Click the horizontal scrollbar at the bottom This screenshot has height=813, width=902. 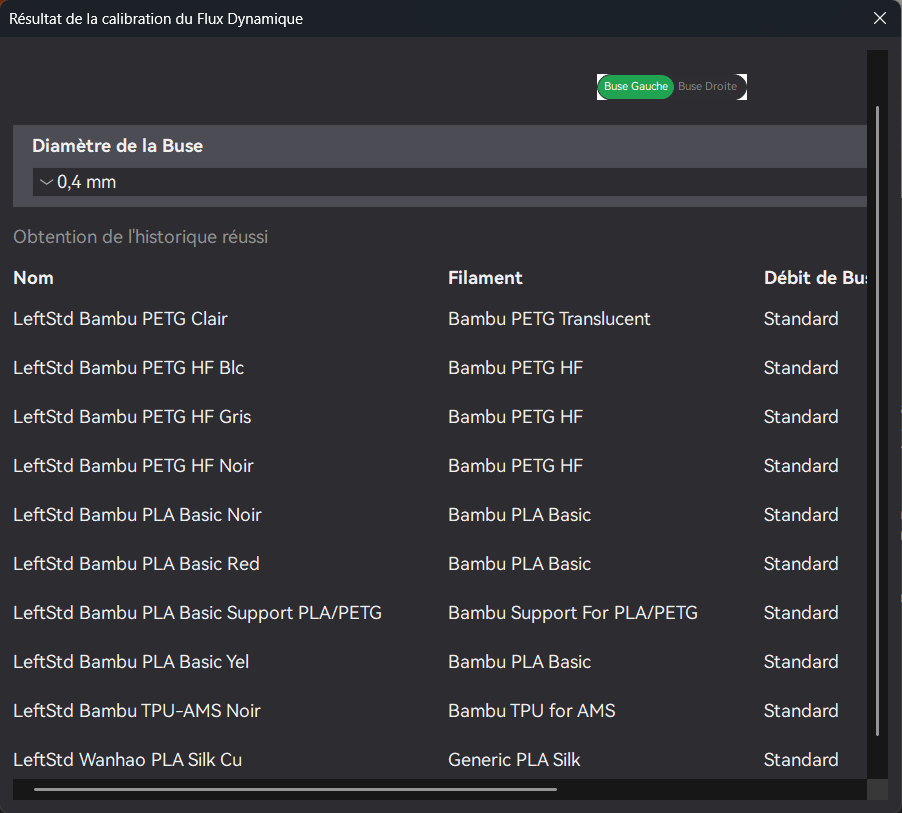[295, 789]
